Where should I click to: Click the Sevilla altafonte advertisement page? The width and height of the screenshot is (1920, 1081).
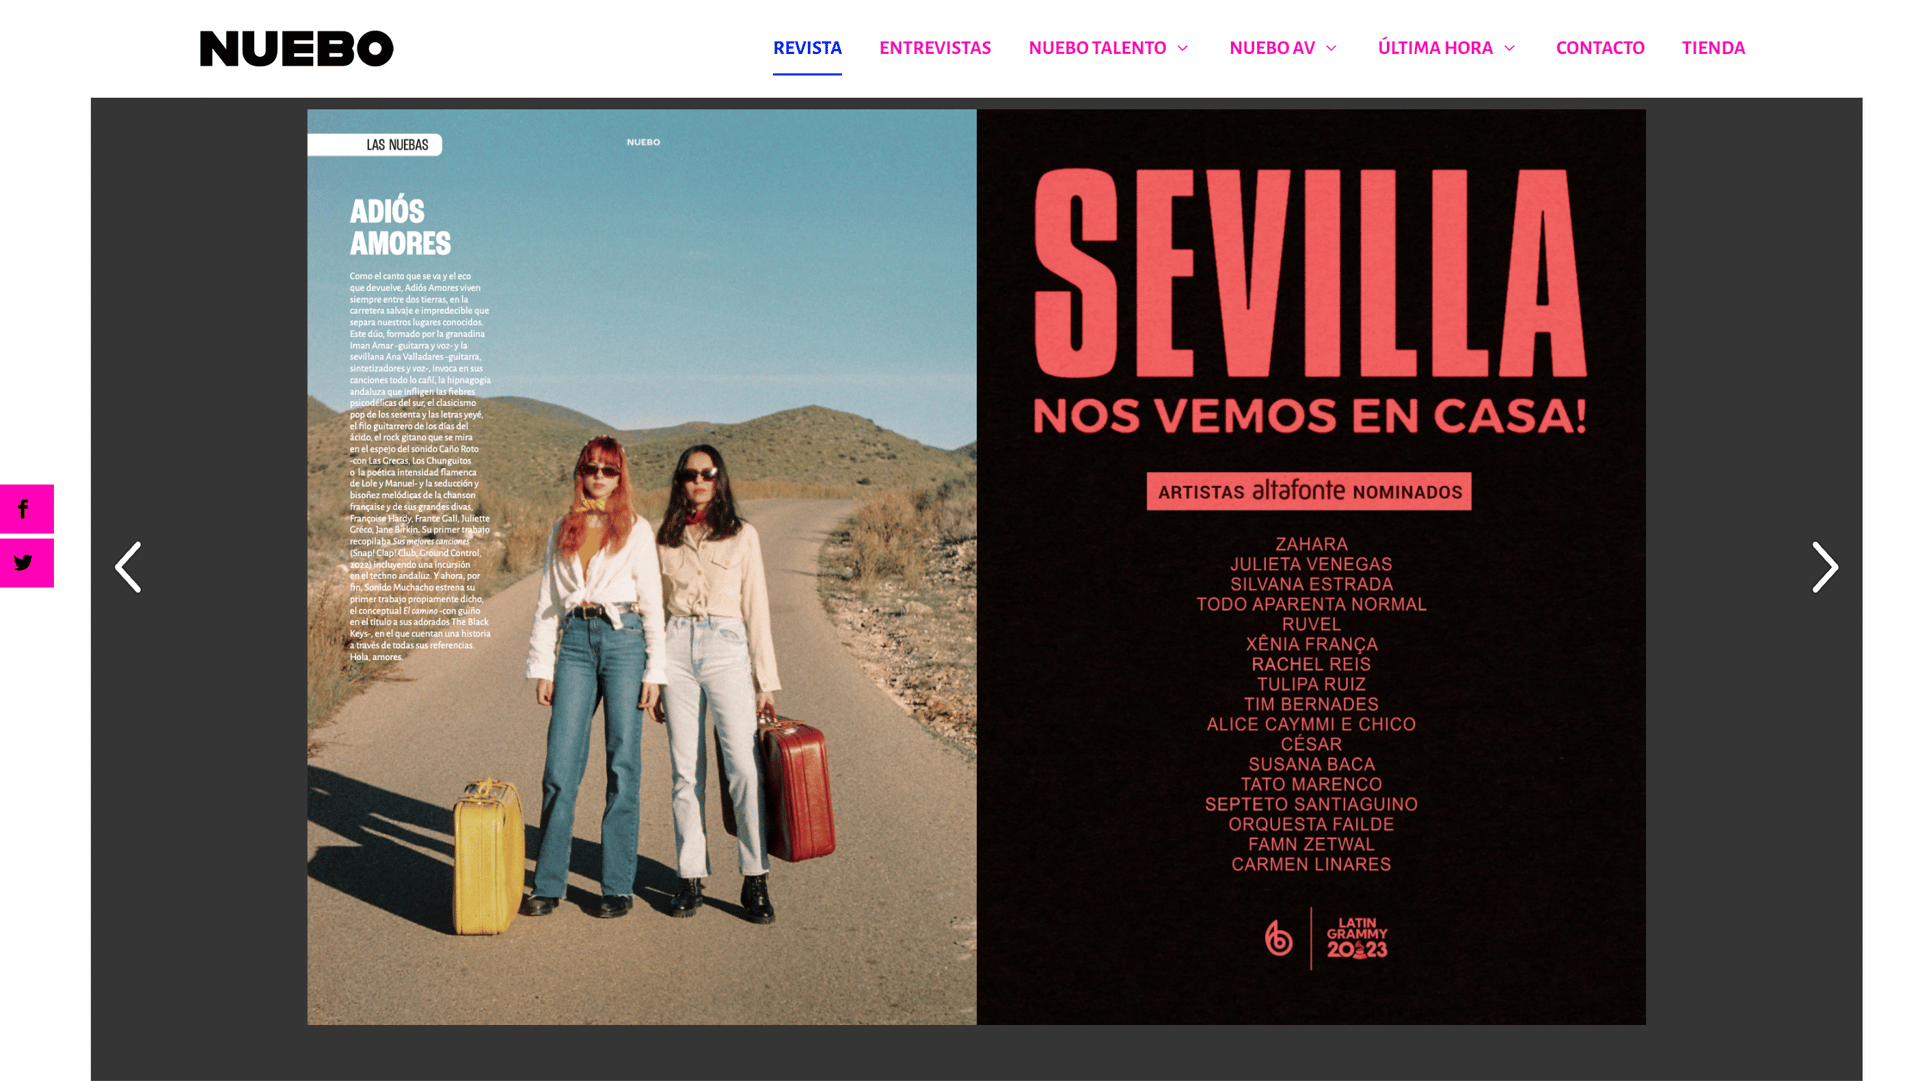tap(1311, 567)
